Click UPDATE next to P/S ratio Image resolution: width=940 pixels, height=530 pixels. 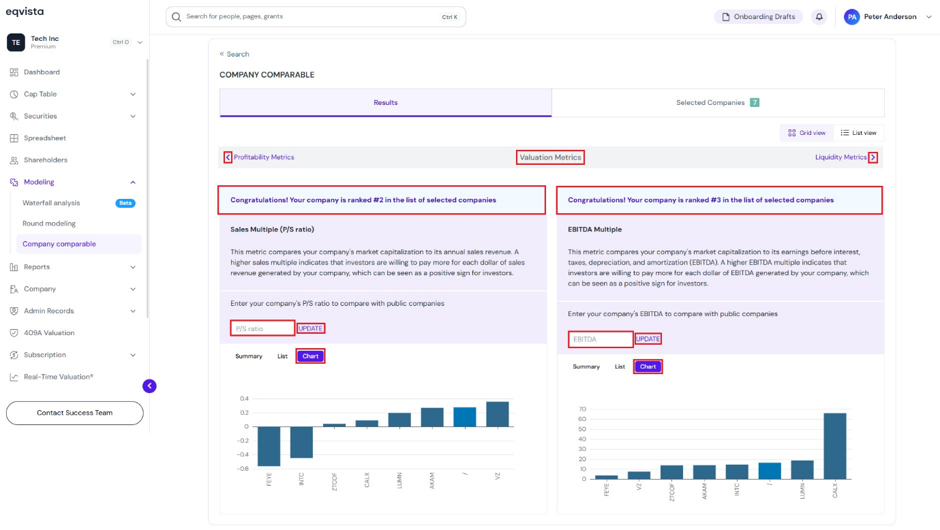pyautogui.click(x=311, y=329)
